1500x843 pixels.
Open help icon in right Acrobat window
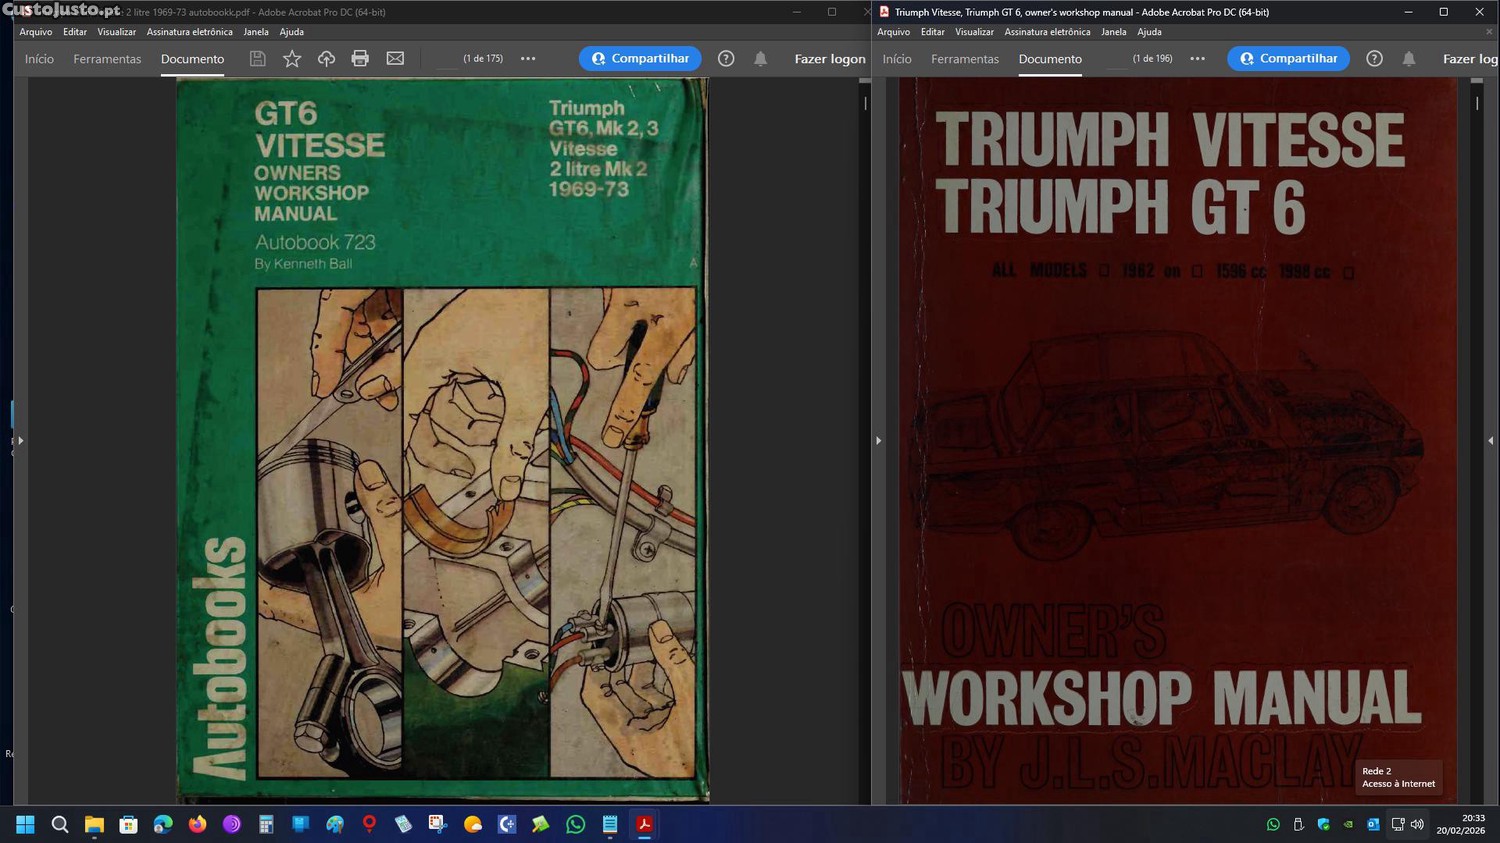[x=1374, y=59]
